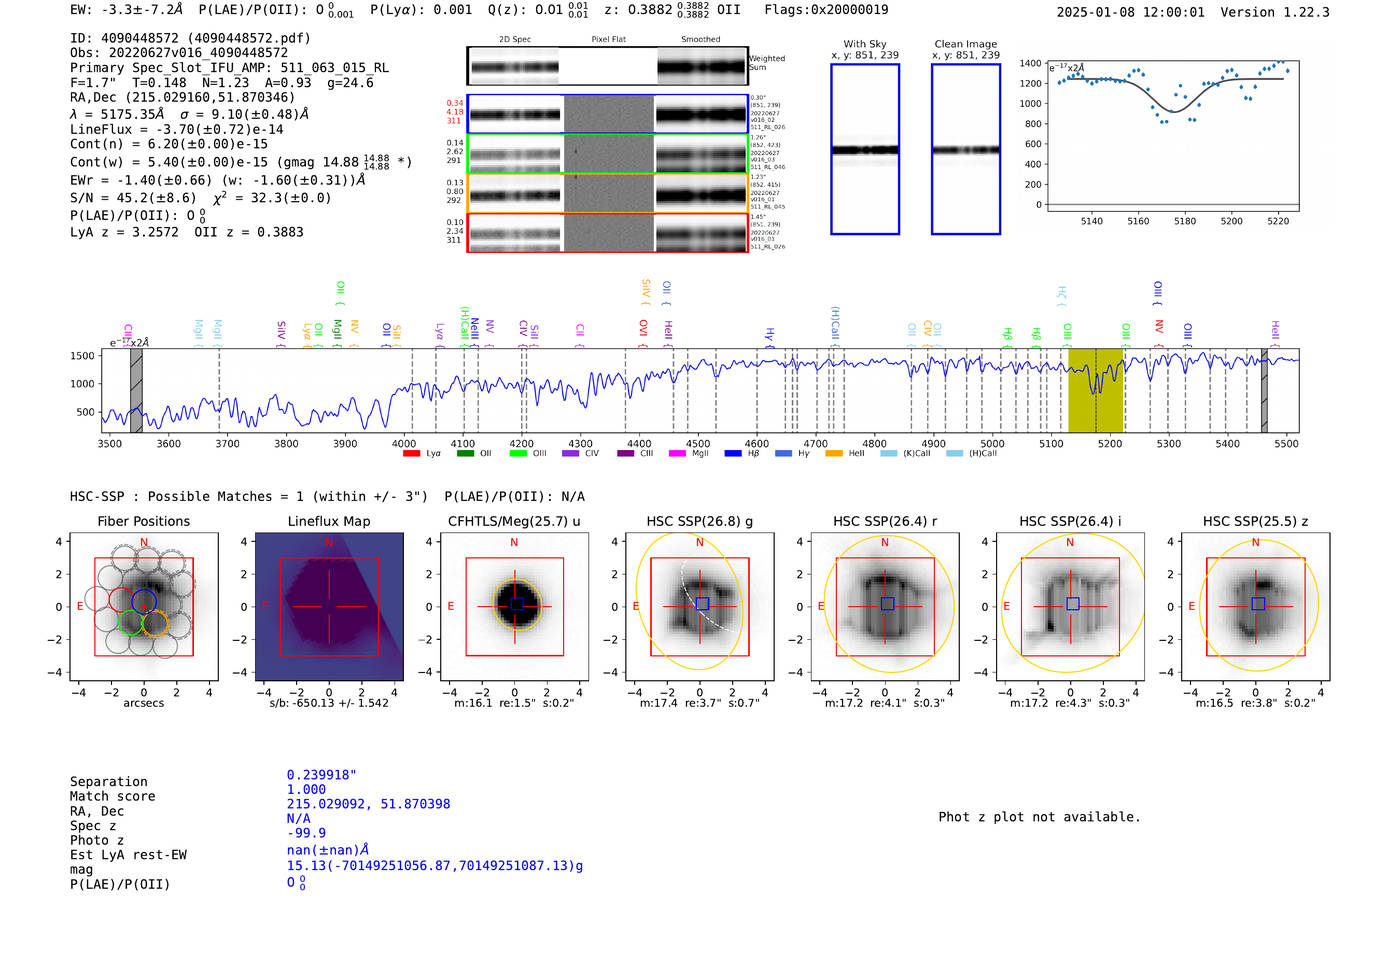Screen dimensions: 1400x953
Task: Open the Fiber Positions cutout image
Action: coord(144,607)
